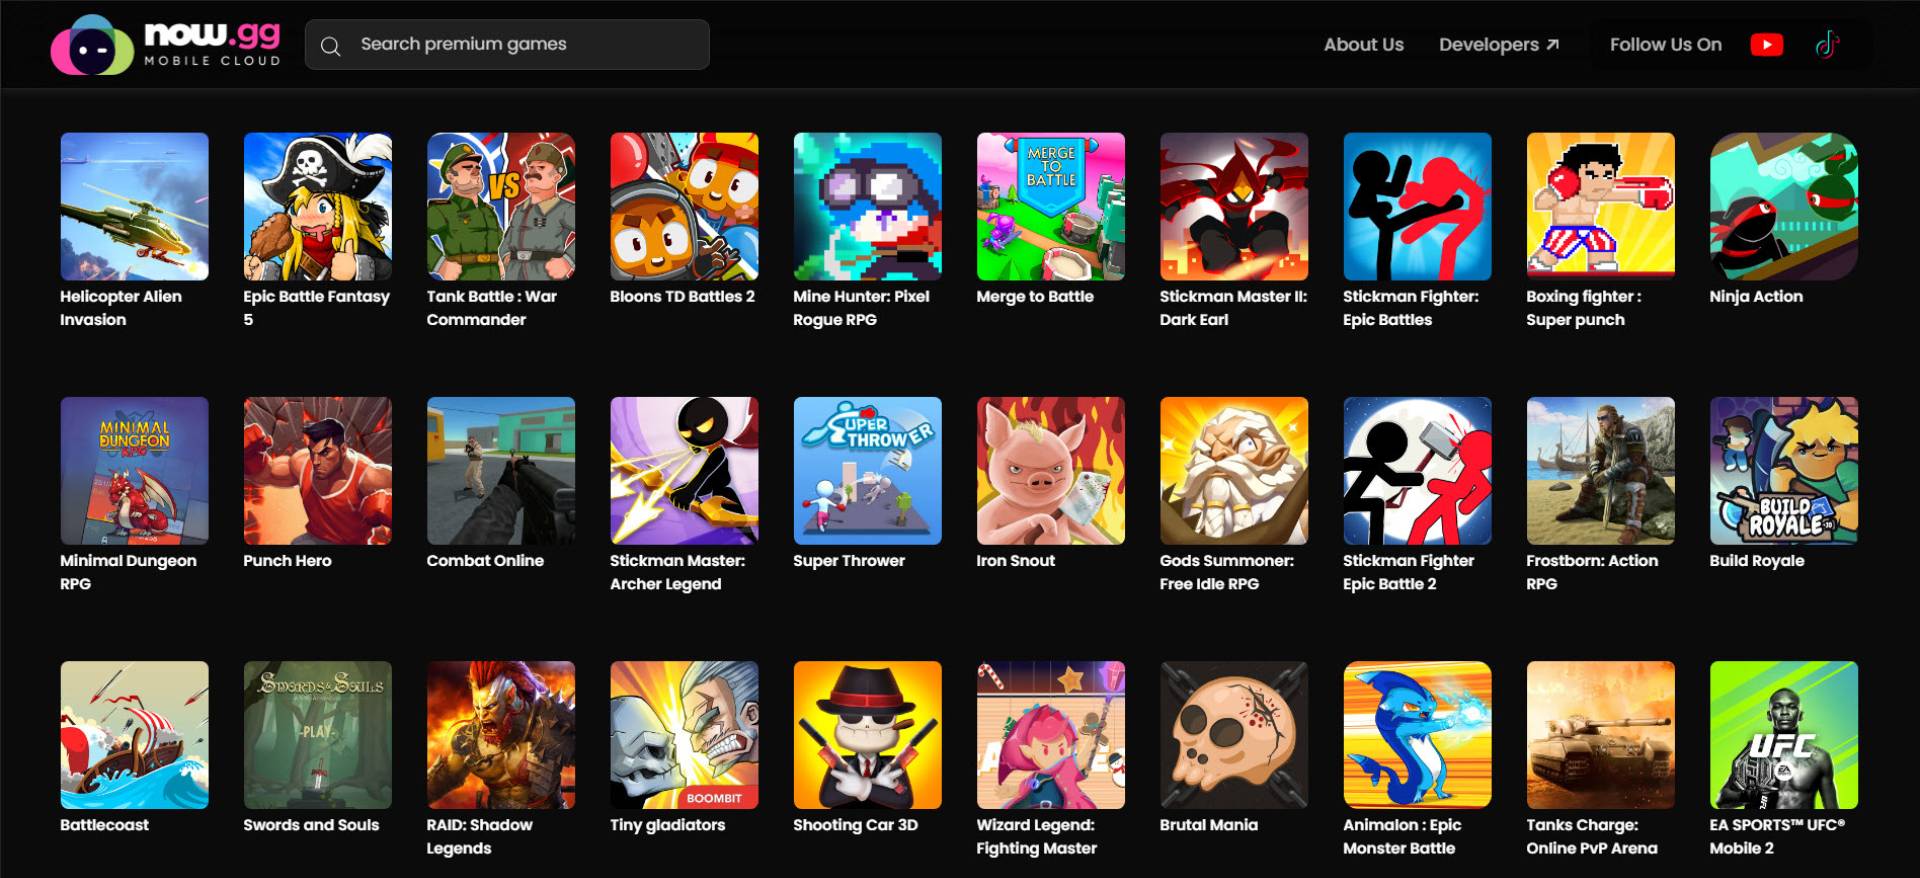Click the Frostborn: Action RPG title
1920x878 pixels.
coord(1592,572)
